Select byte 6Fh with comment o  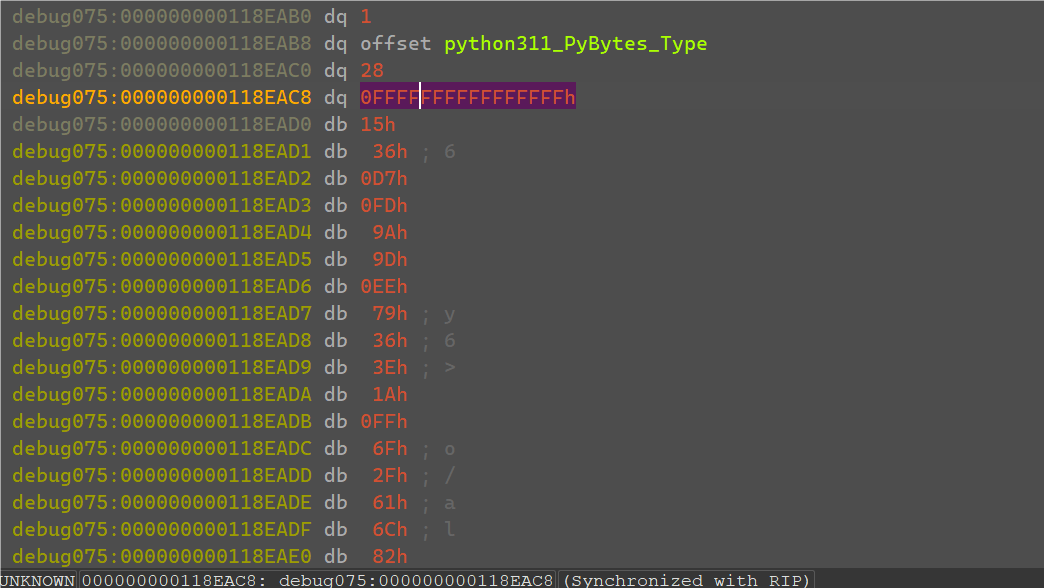[x=390, y=449]
